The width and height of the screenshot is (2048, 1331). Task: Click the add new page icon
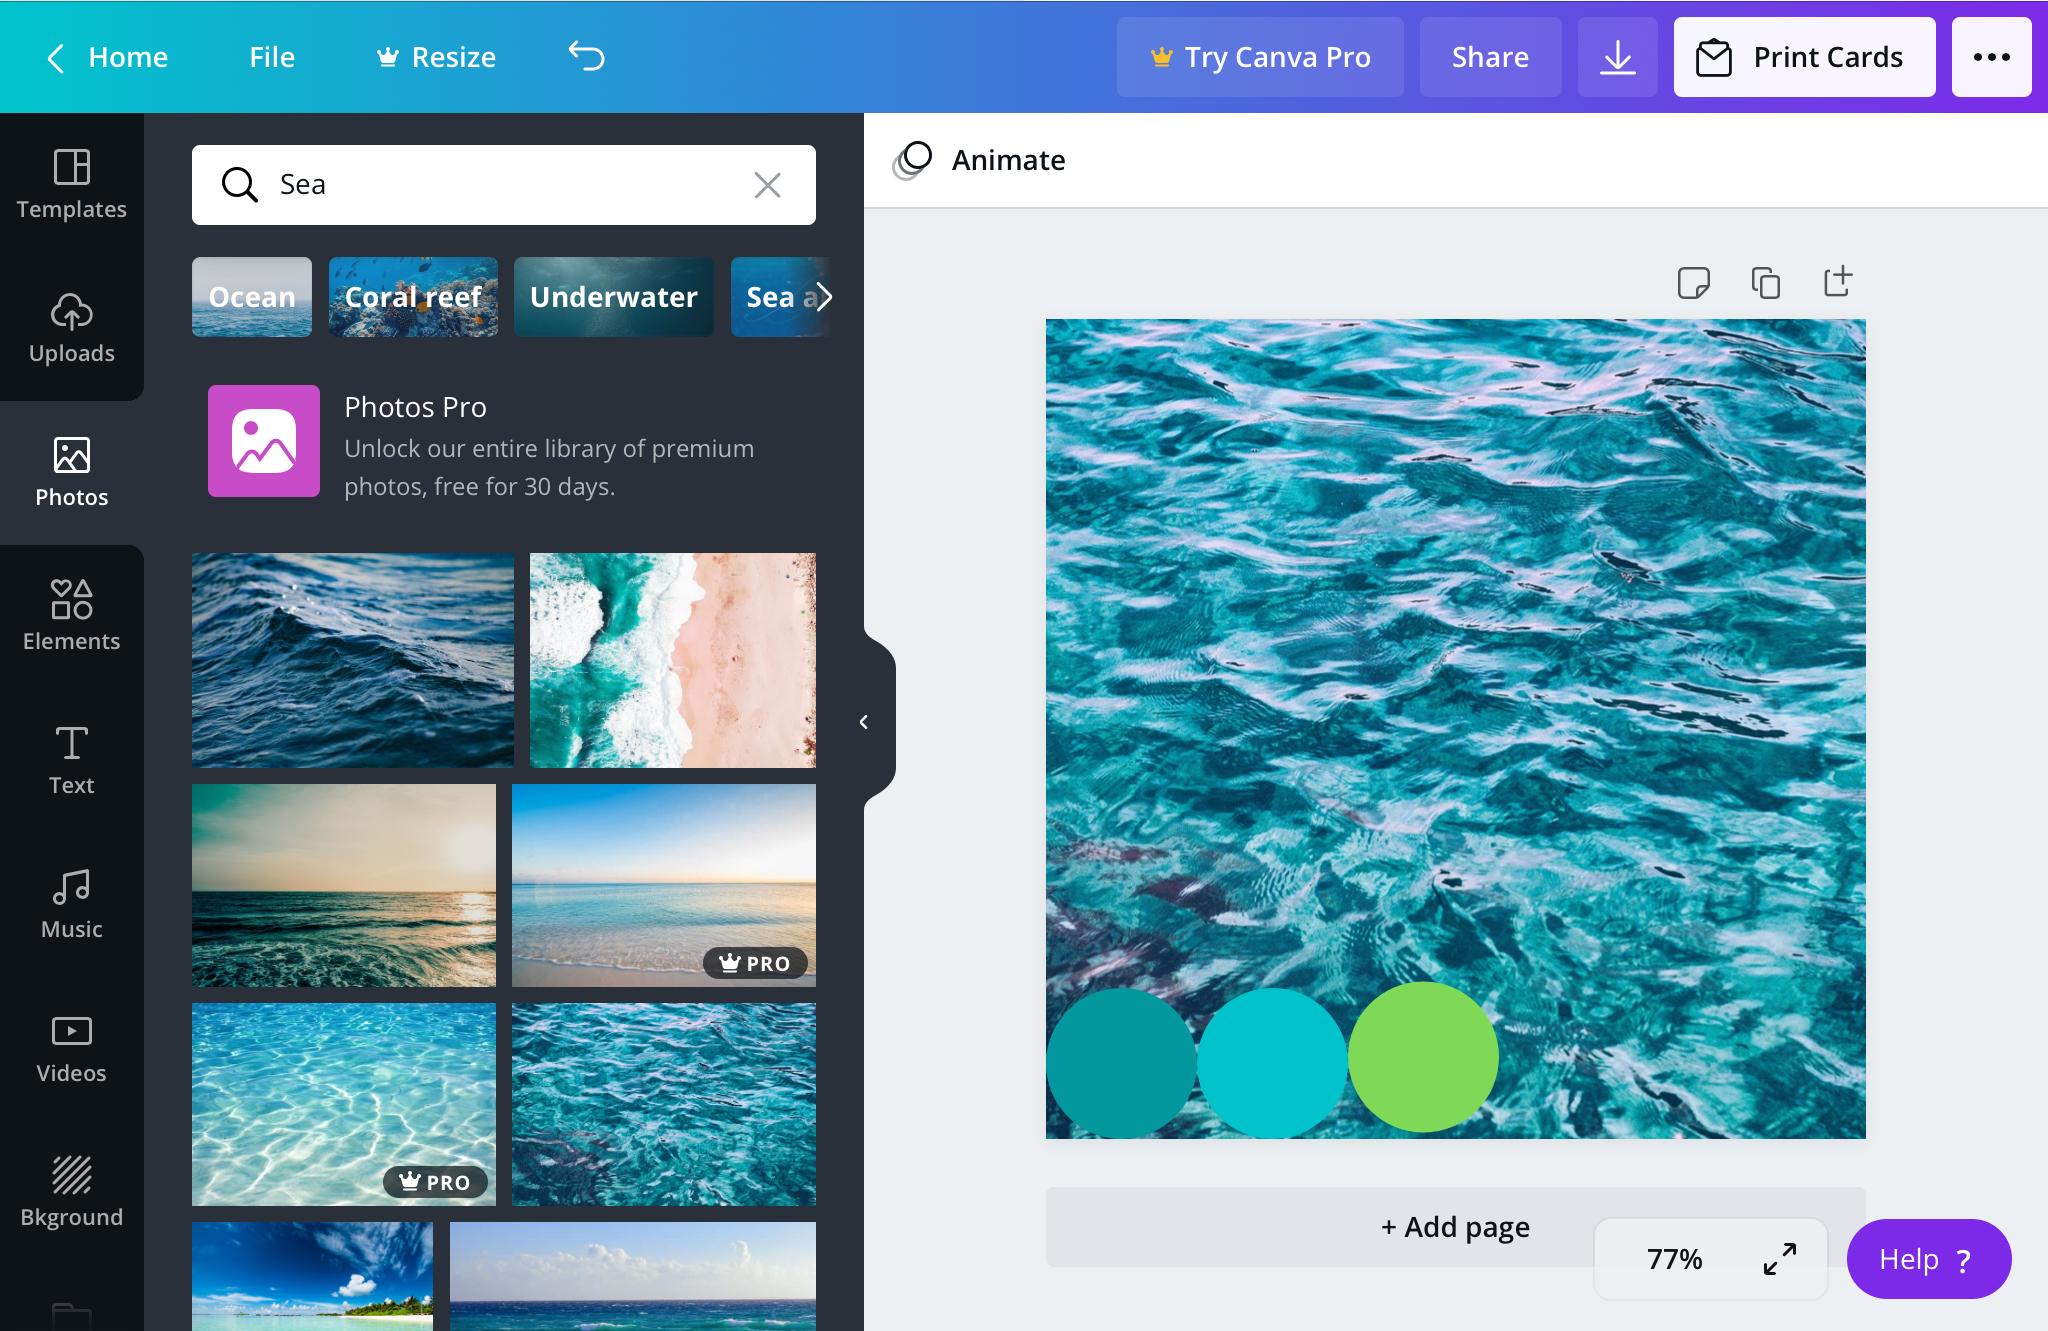1837,282
